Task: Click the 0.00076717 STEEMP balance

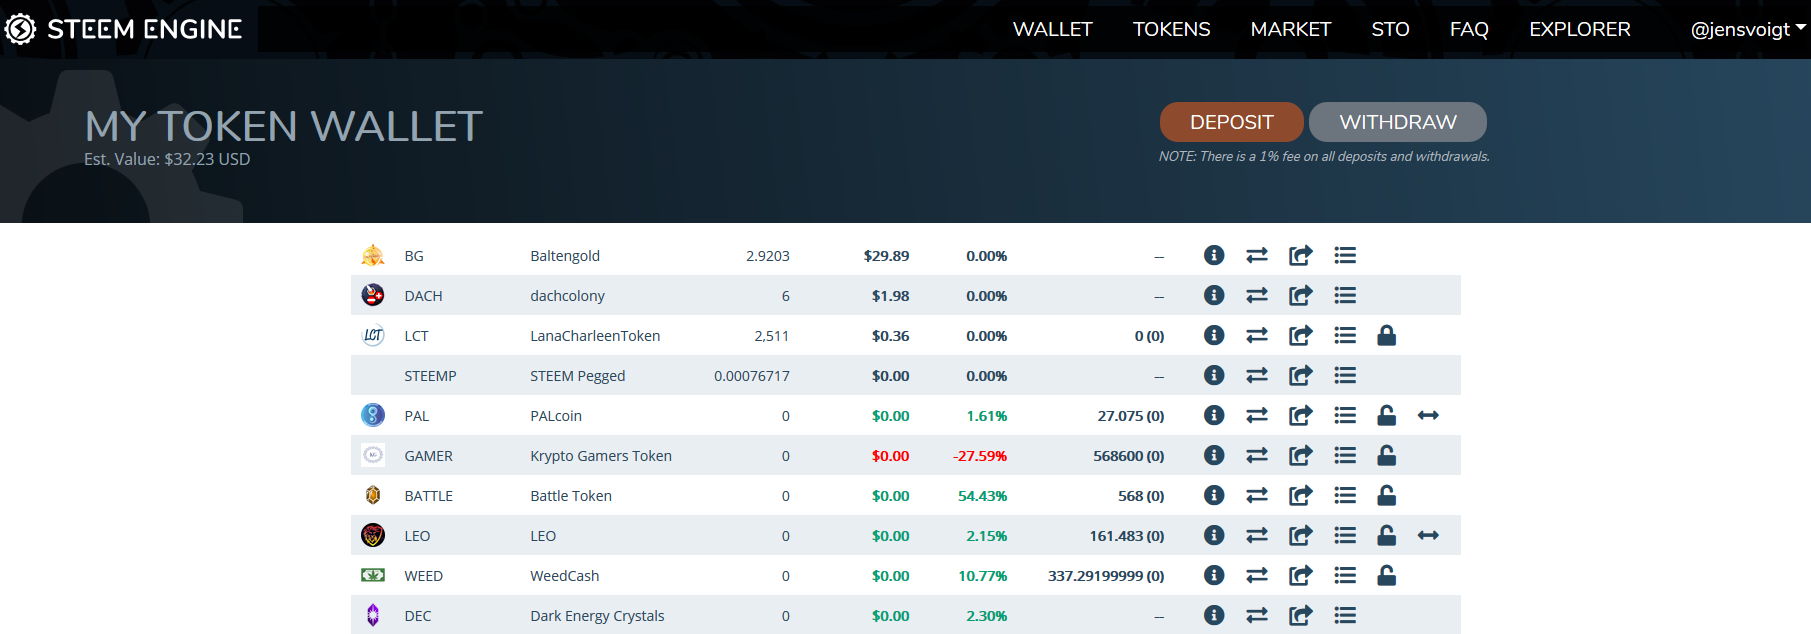Action: point(752,376)
